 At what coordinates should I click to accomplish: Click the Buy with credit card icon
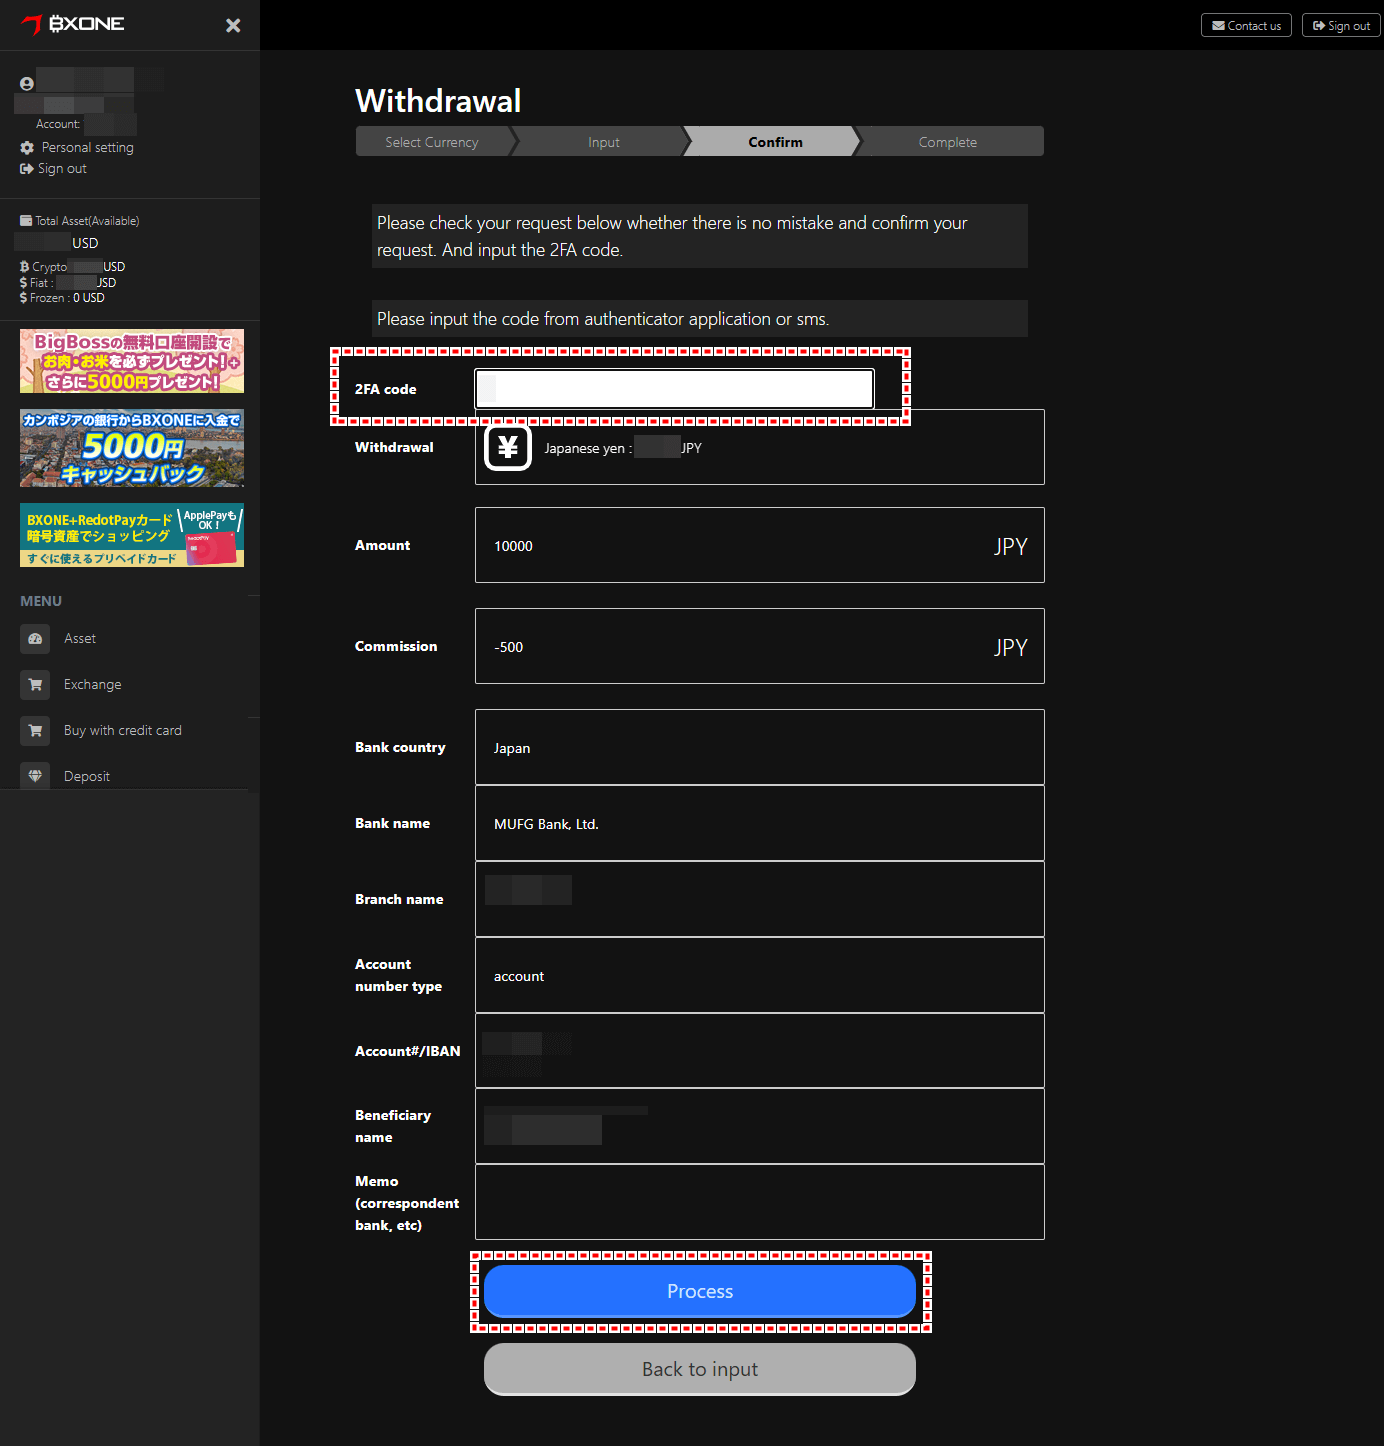coord(35,730)
